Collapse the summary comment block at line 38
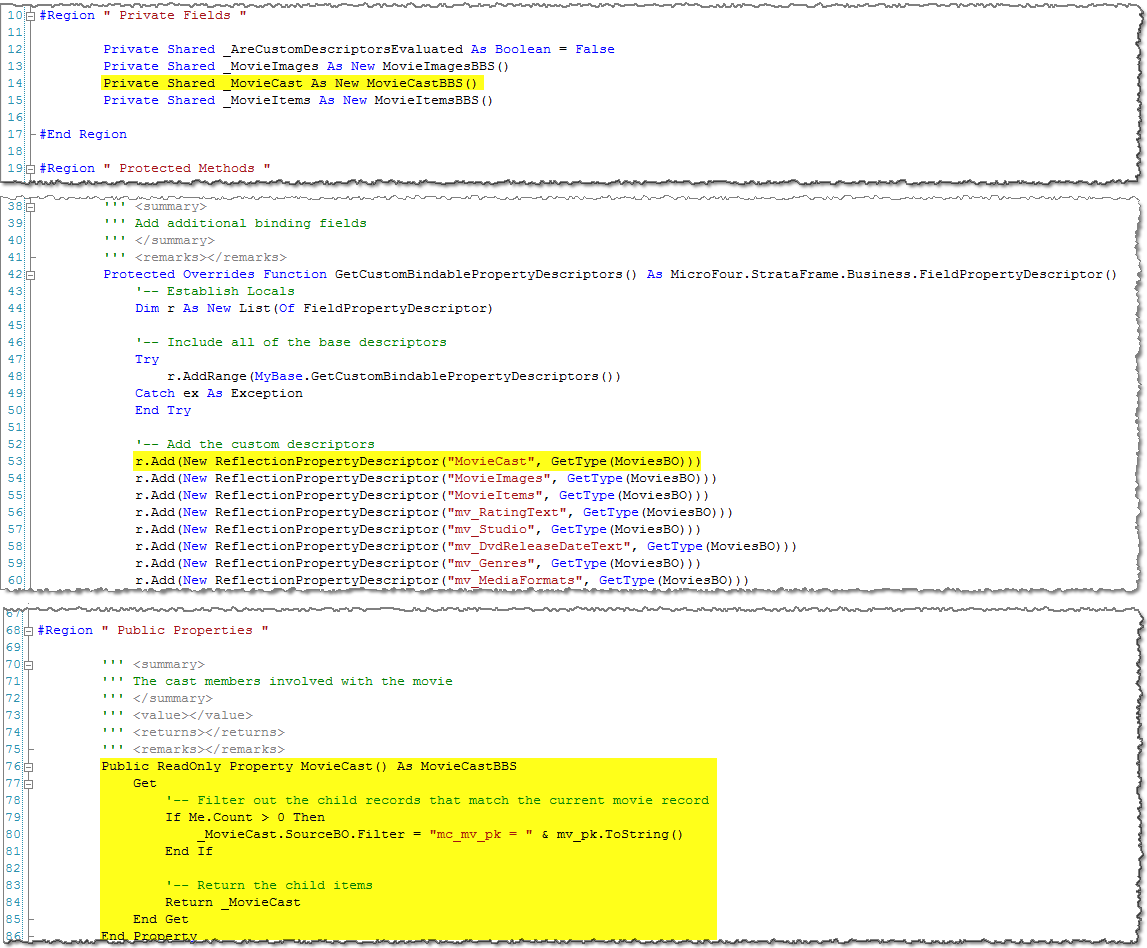This screenshot has height=948, width=1147. click(x=30, y=207)
